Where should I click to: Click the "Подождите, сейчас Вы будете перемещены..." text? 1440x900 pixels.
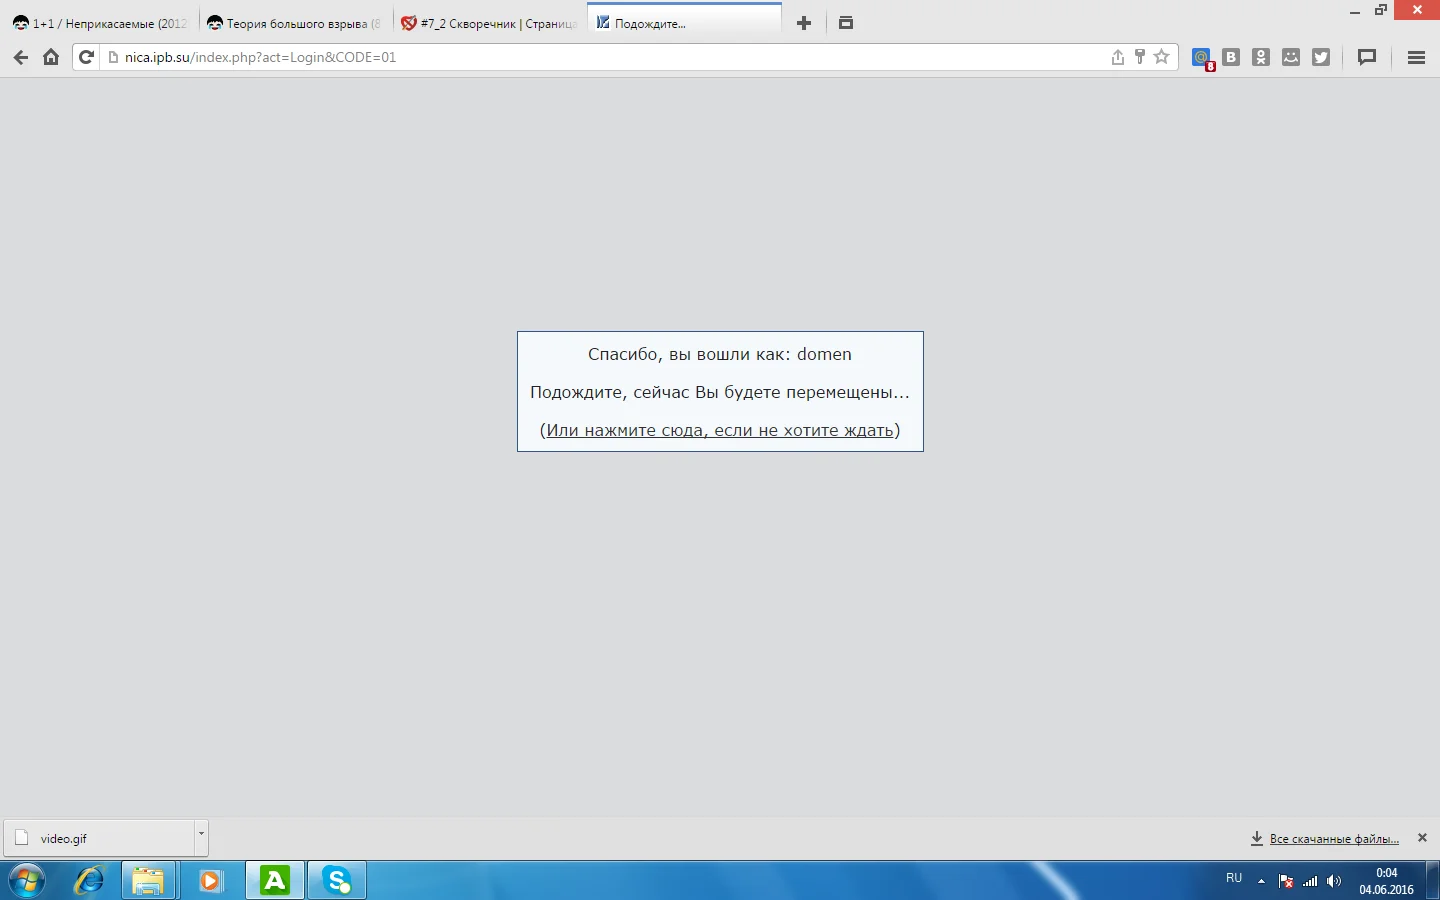pyautogui.click(x=720, y=392)
